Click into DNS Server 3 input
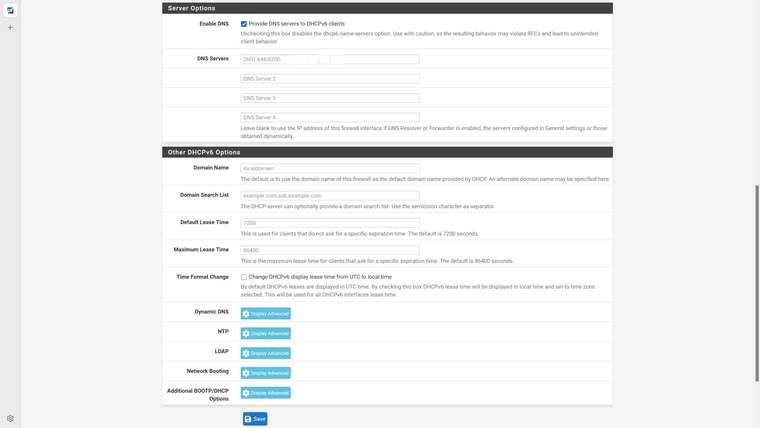760x428 pixels. pyautogui.click(x=330, y=98)
